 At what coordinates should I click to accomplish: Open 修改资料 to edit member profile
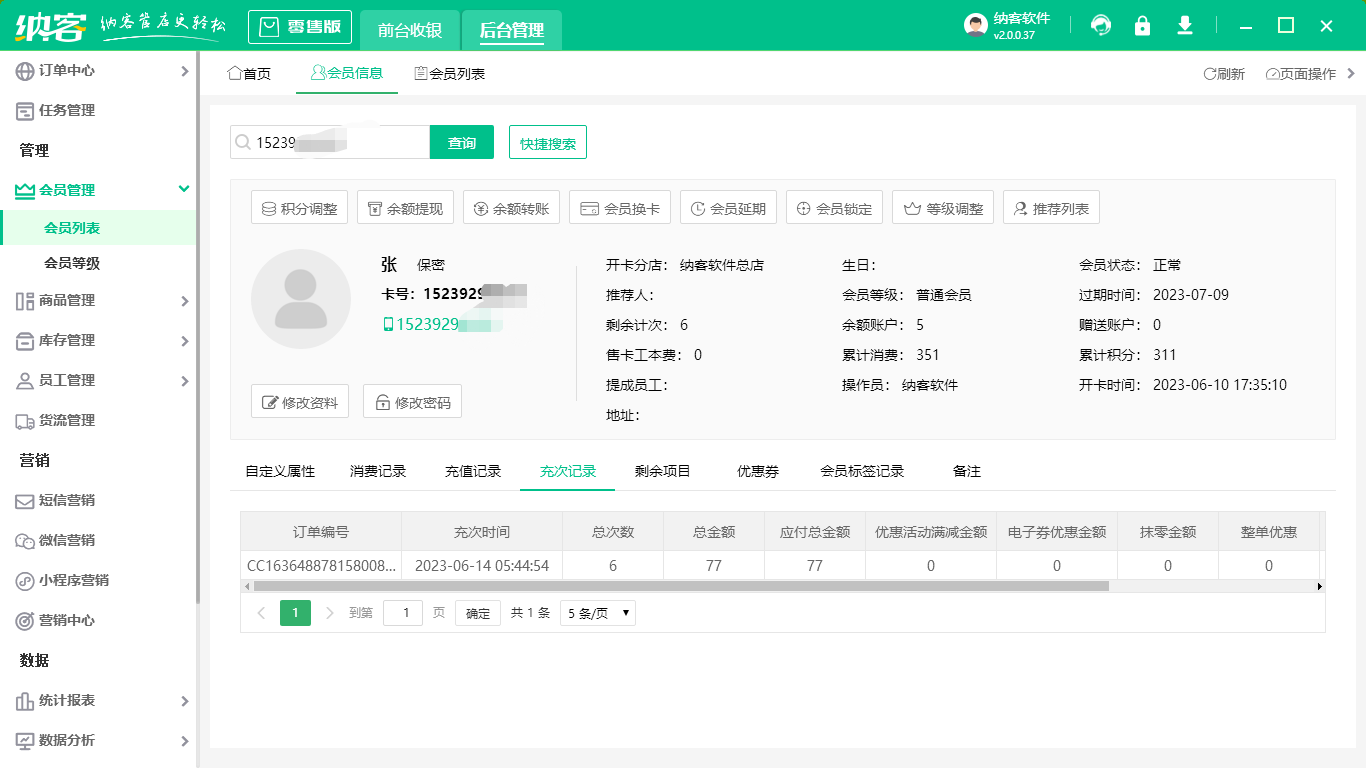[x=299, y=401]
